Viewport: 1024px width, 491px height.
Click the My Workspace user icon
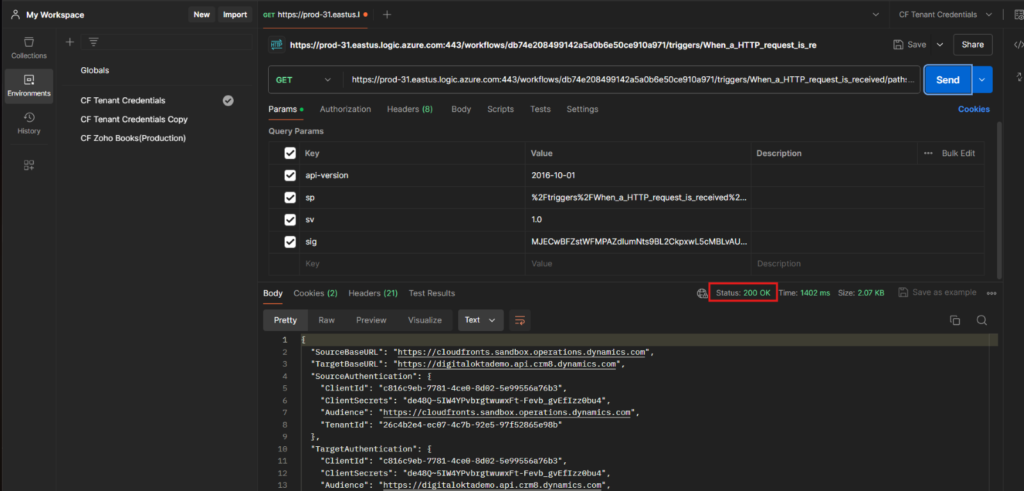[x=16, y=14]
